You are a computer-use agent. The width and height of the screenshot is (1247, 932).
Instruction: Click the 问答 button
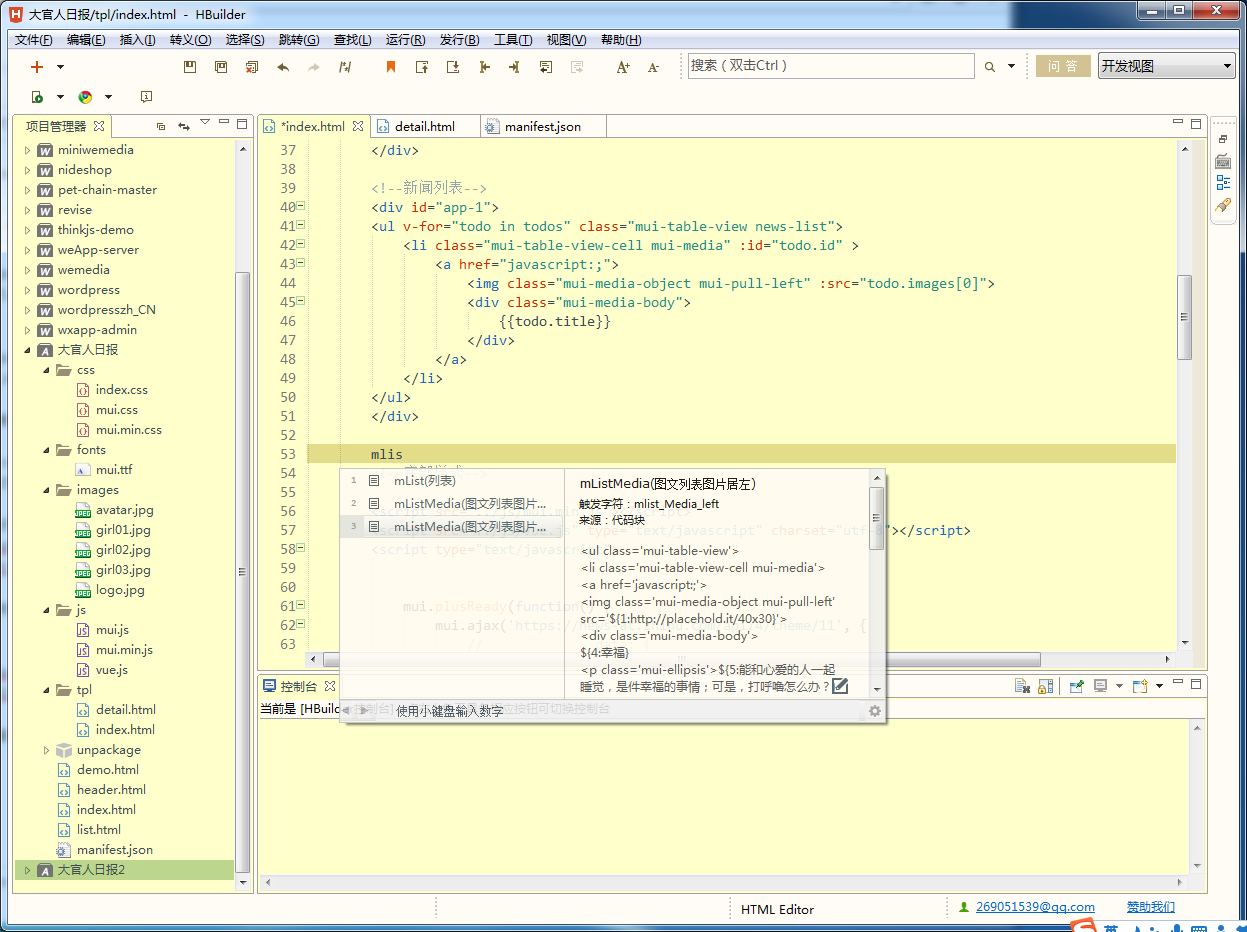pos(1063,66)
